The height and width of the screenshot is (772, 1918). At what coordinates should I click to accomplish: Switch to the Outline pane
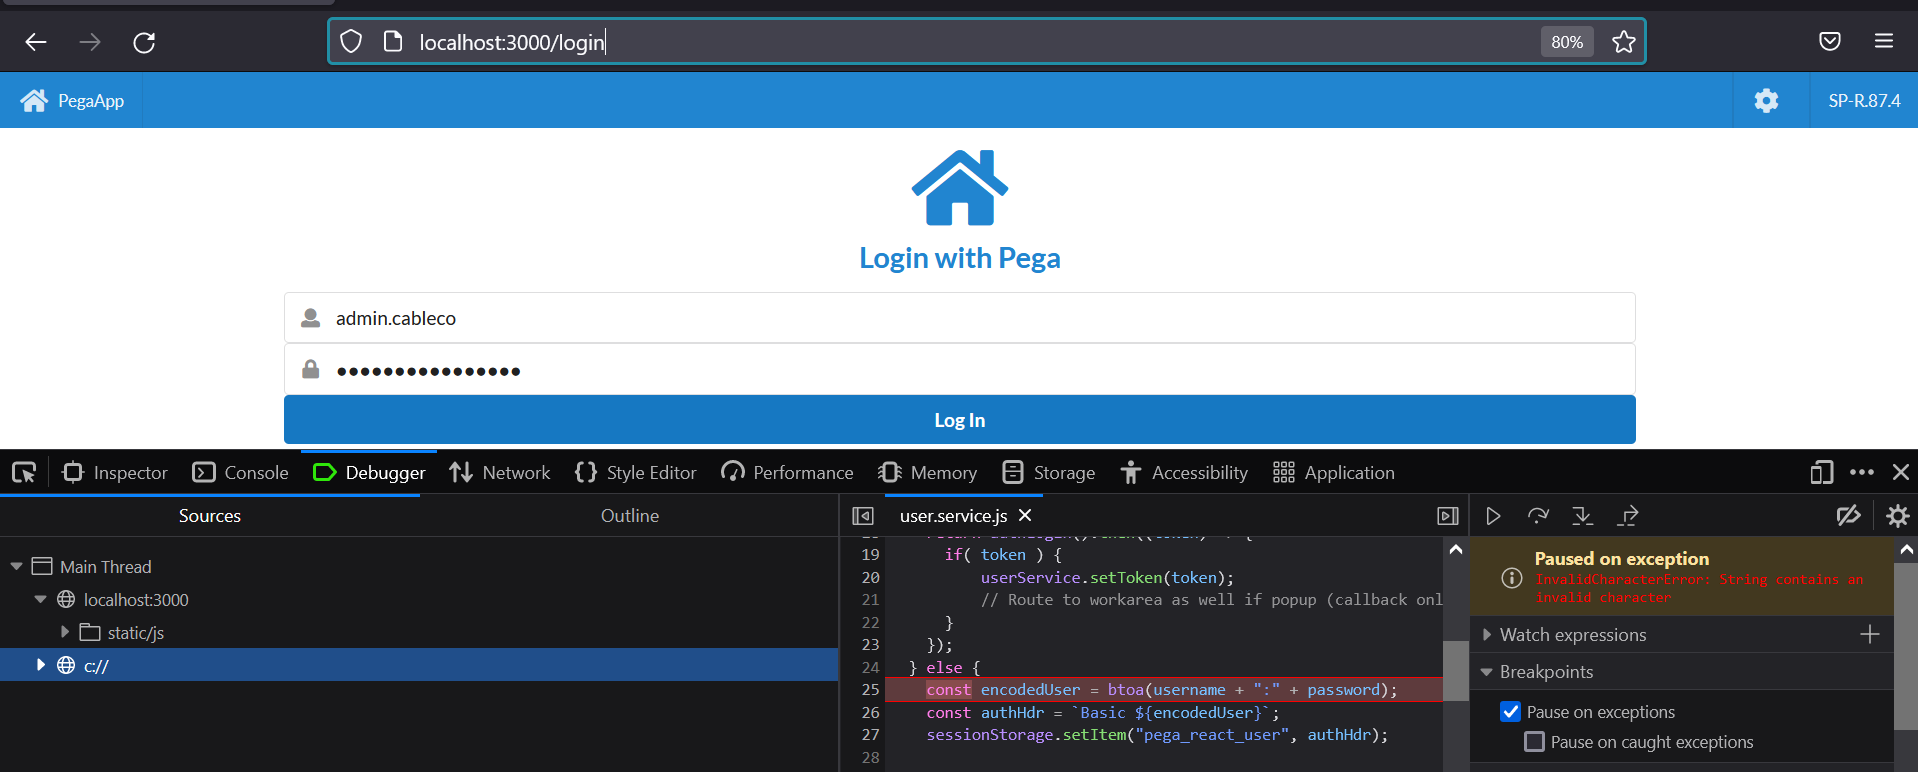630,515
